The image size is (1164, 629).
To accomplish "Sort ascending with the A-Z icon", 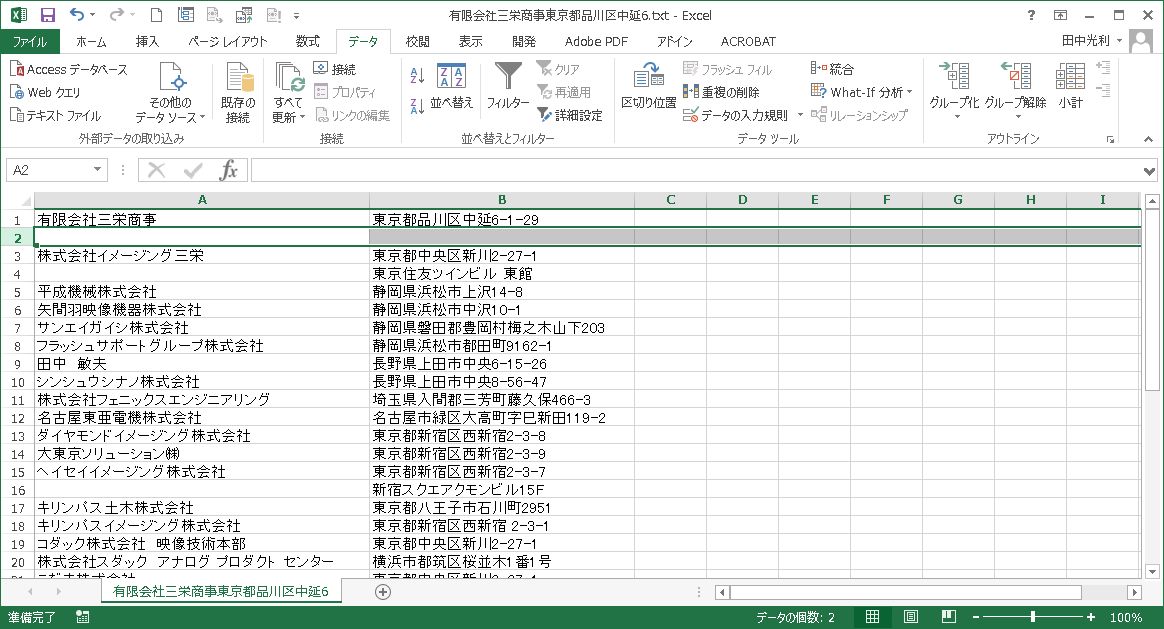I will click(417, 74).
